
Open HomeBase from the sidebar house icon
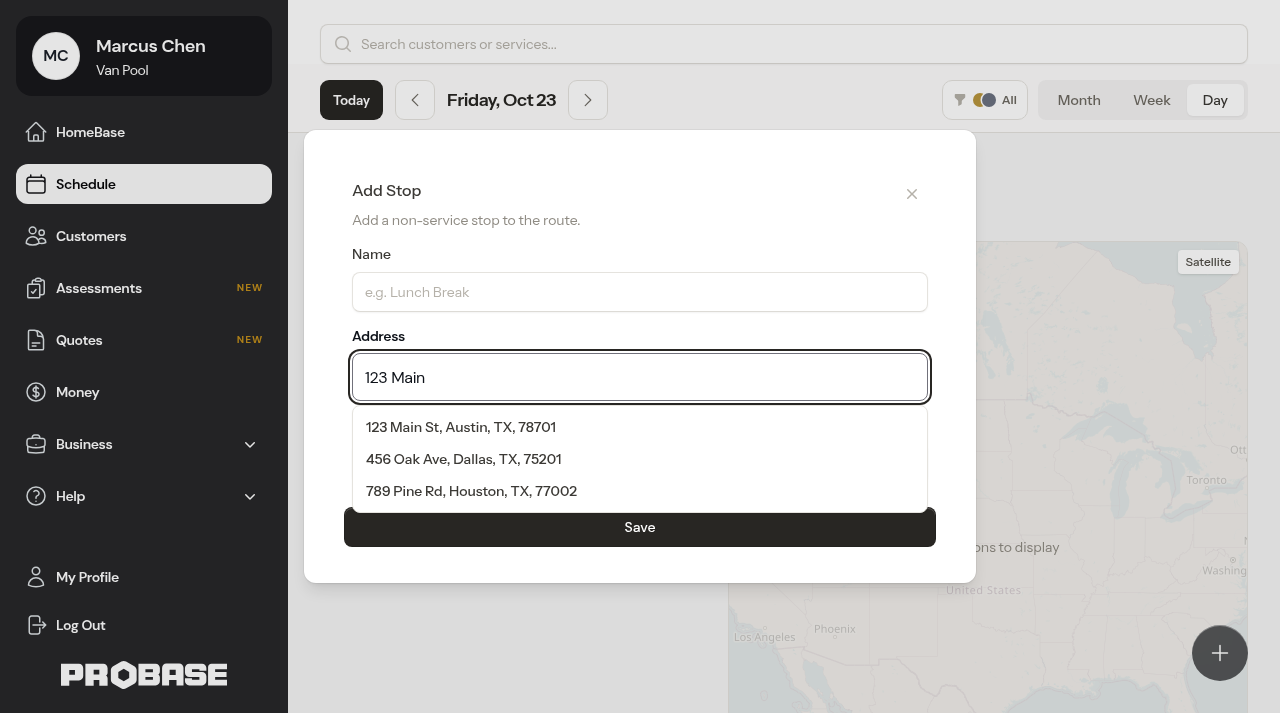tap(36, 132)
